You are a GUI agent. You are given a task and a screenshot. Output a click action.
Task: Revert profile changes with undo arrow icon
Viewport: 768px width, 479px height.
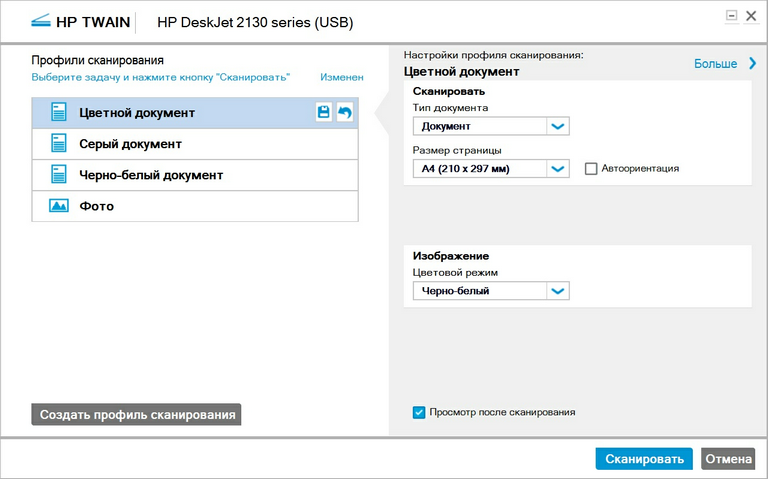(345, 112)
